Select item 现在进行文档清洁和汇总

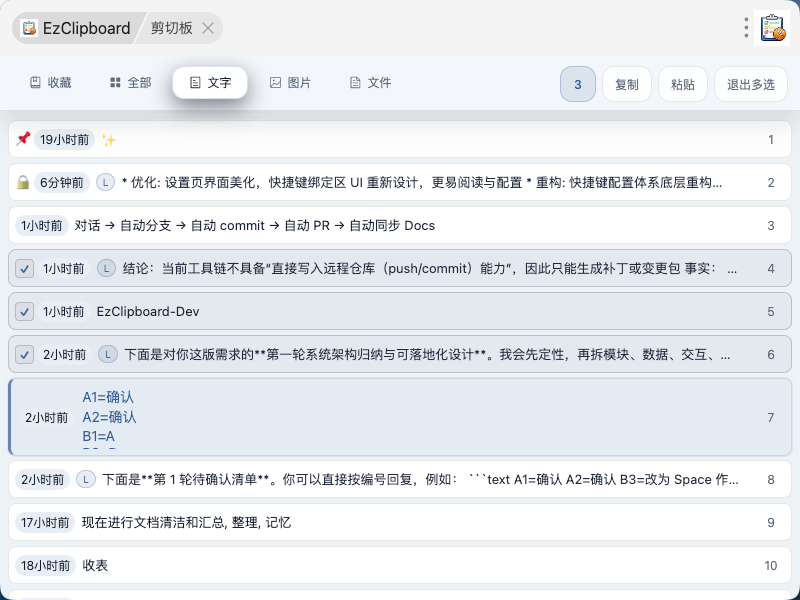400,522
